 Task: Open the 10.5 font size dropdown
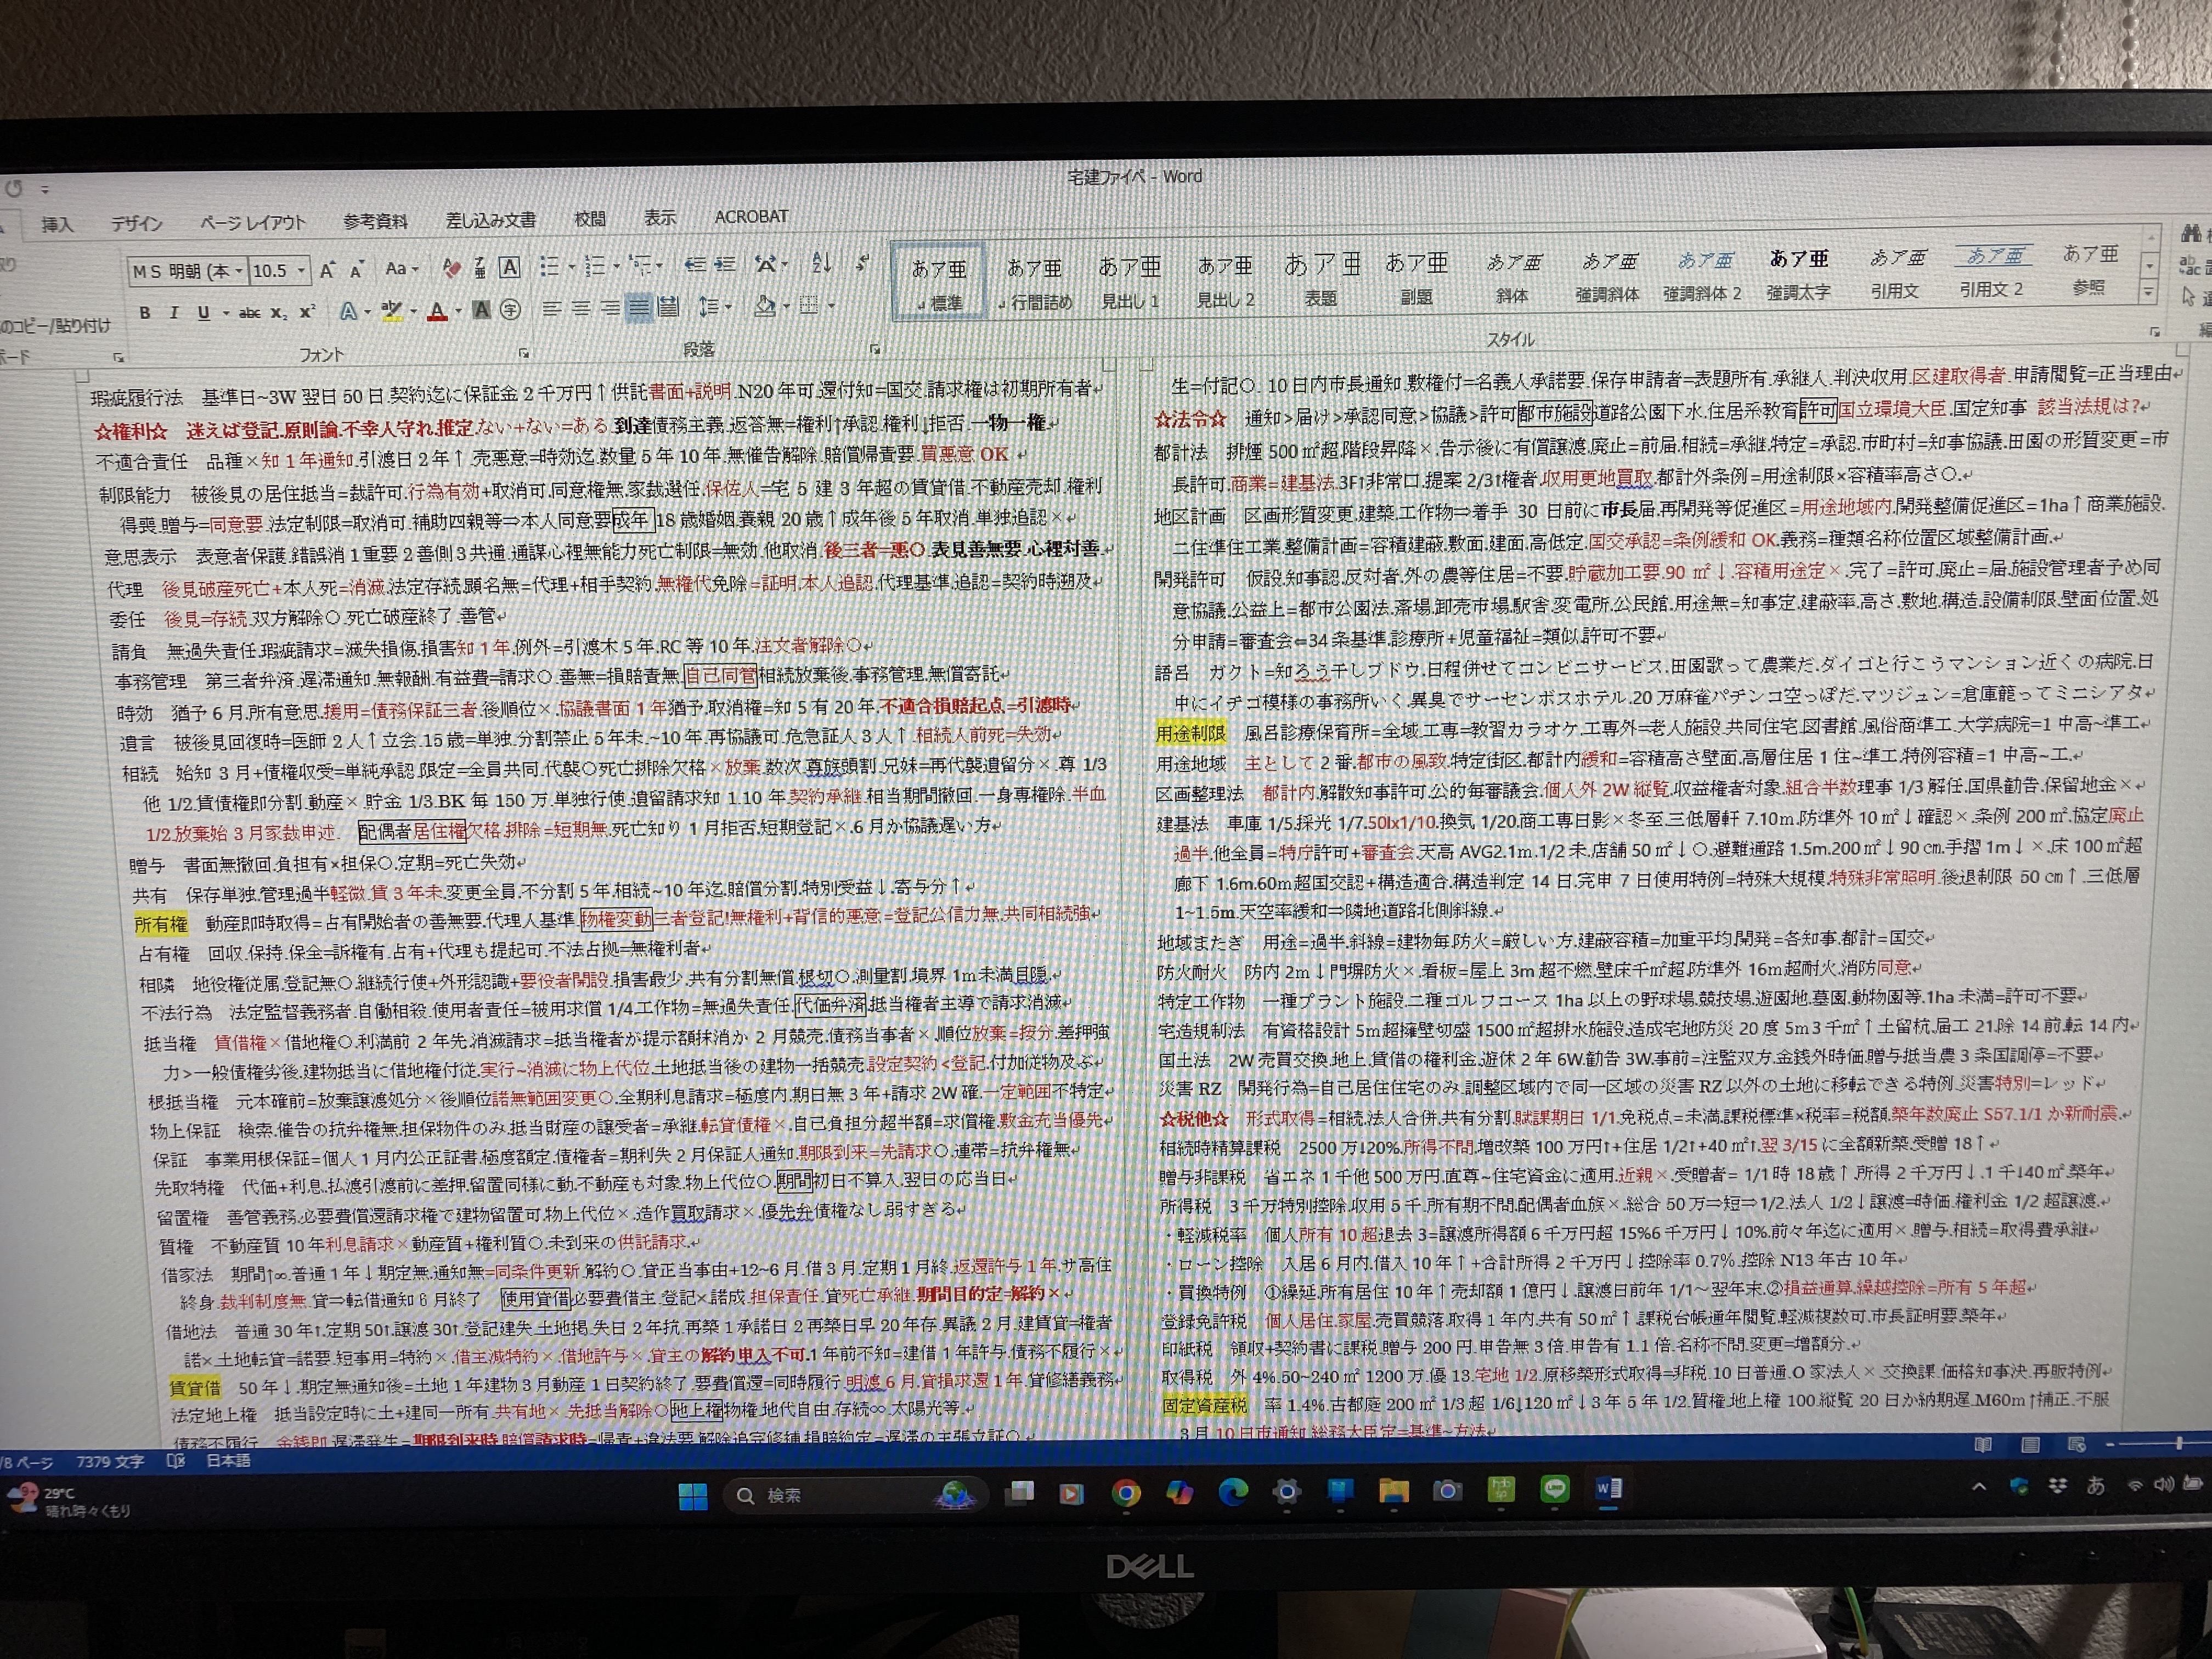(302, 270)
